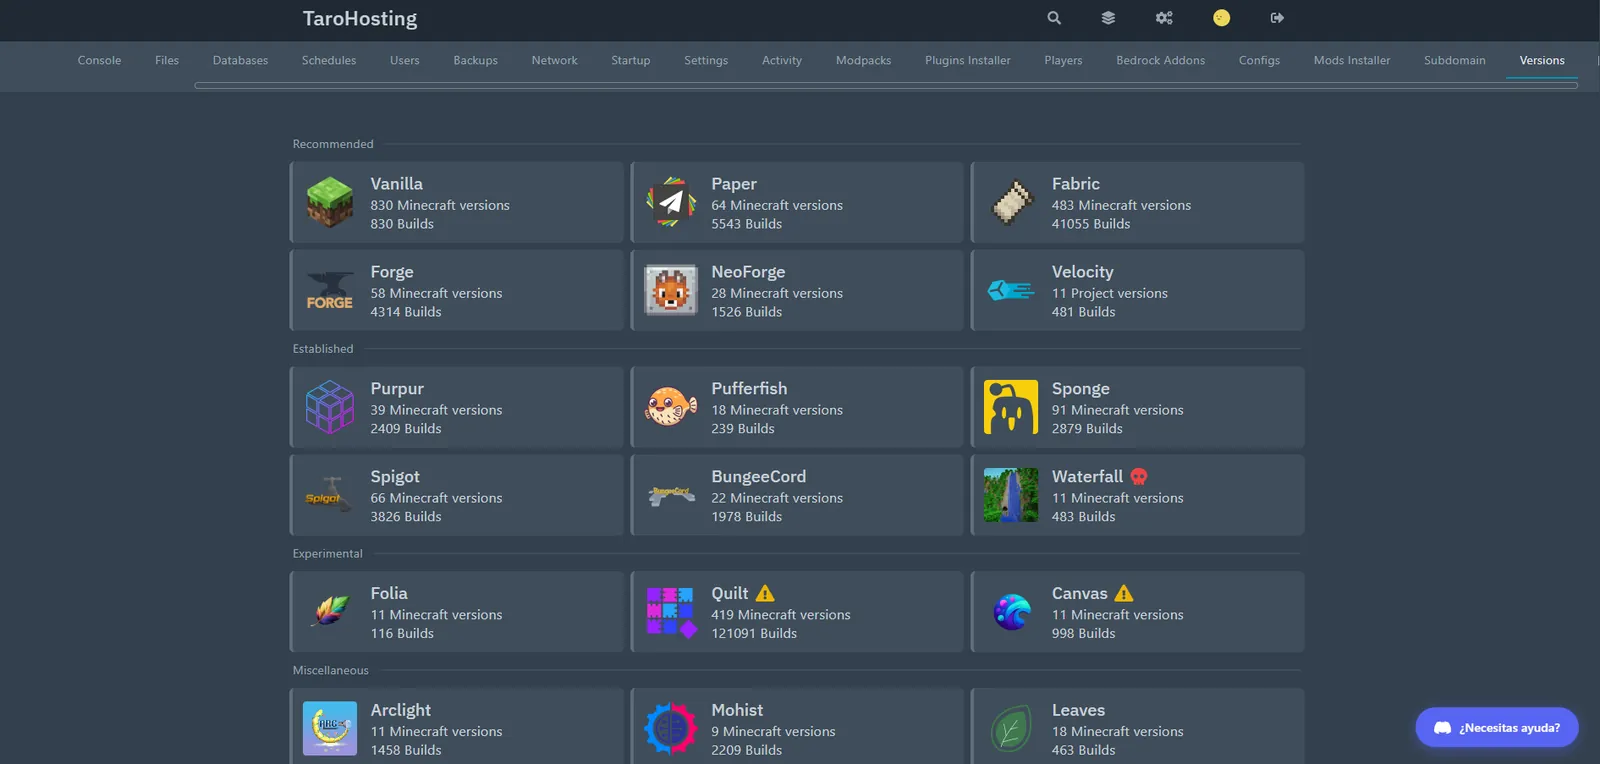Viewport: 1600px width, 764px height.
Task: Click '1526 Builds' under NeoForge
Action: pos(746,312)
